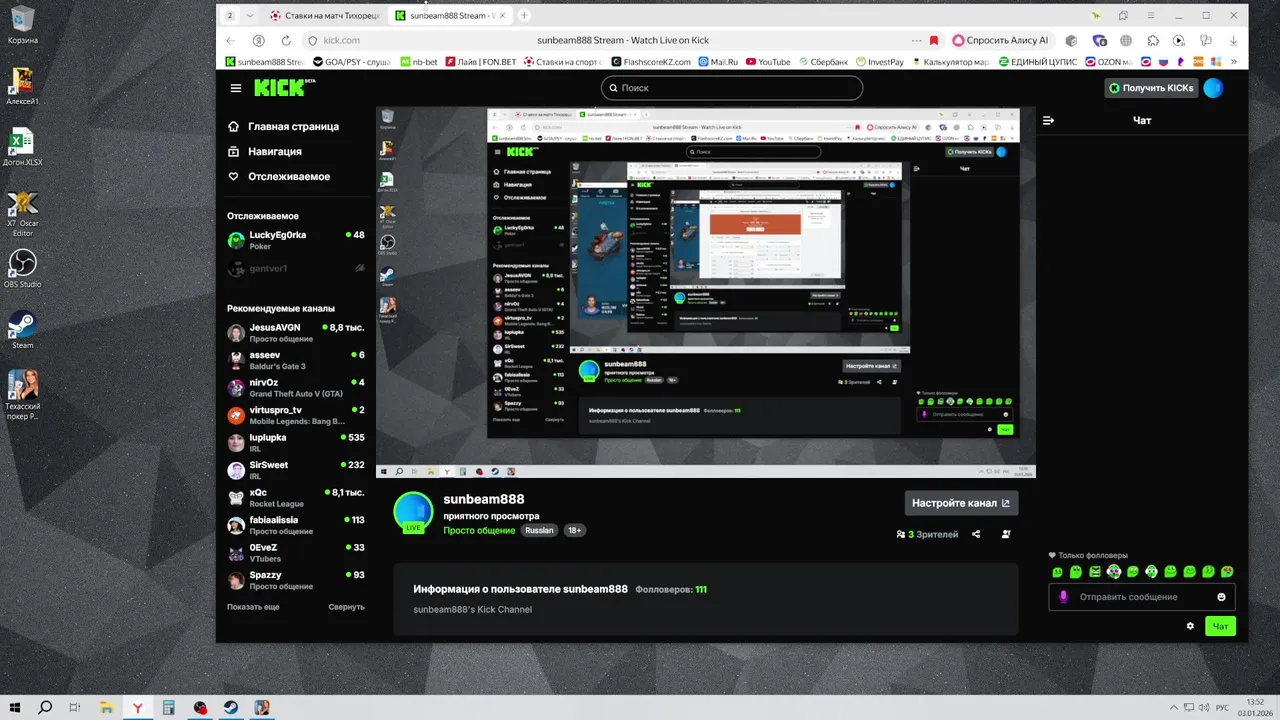Open Steam in the taskbar

[x=231, y=708]
